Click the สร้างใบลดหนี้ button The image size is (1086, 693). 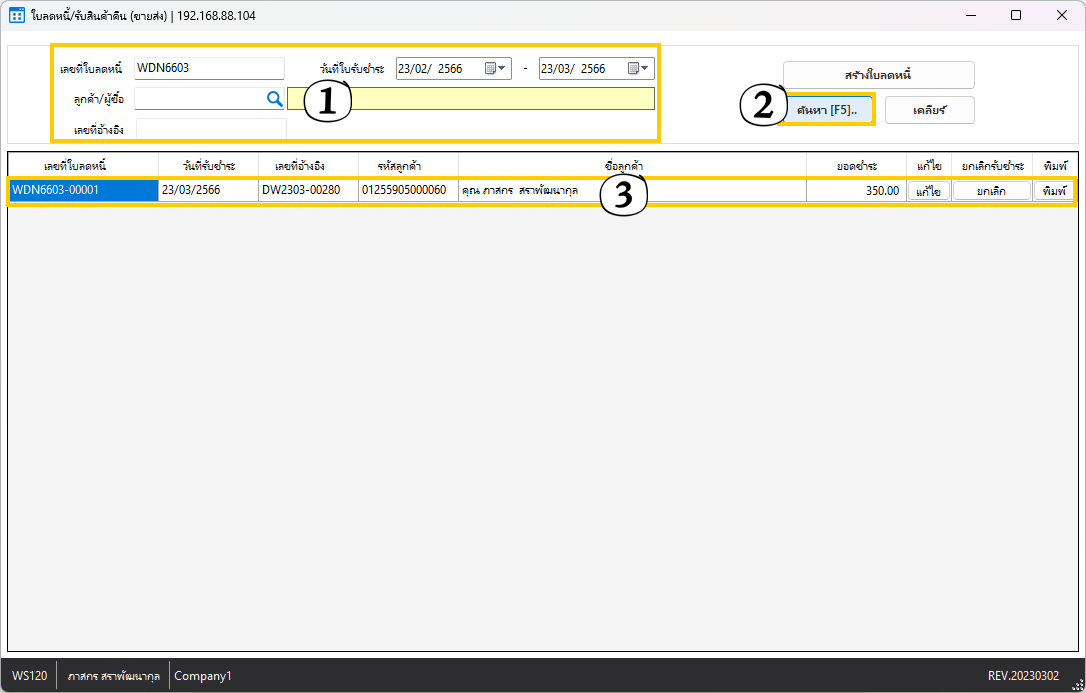[878, 75]
